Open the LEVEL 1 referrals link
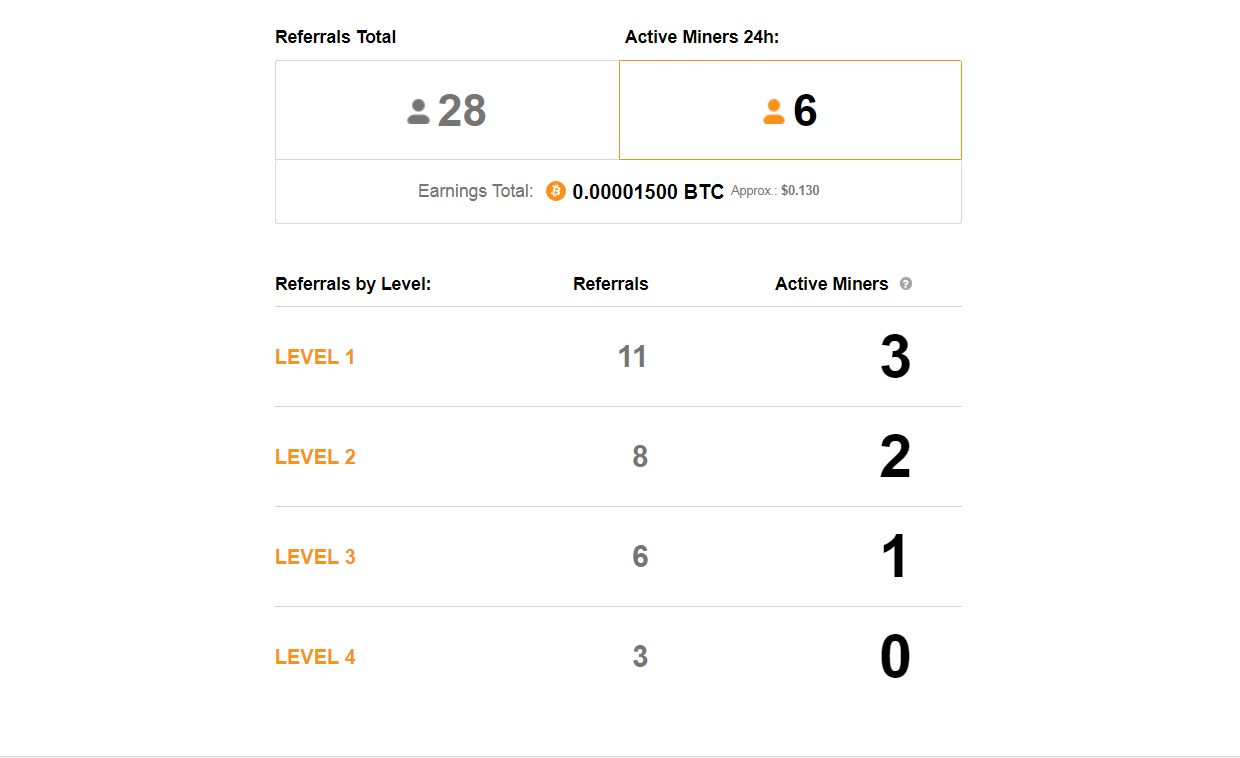The image size is (1240, 758). click(x=315, y=357)
